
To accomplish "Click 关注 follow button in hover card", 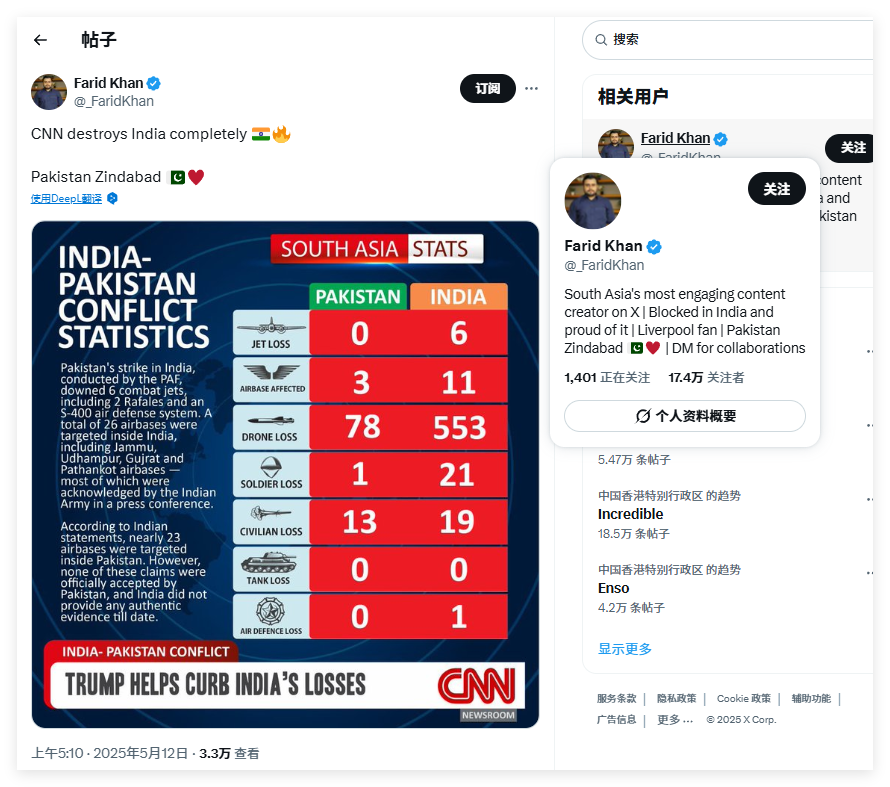I will coord(776,189).
